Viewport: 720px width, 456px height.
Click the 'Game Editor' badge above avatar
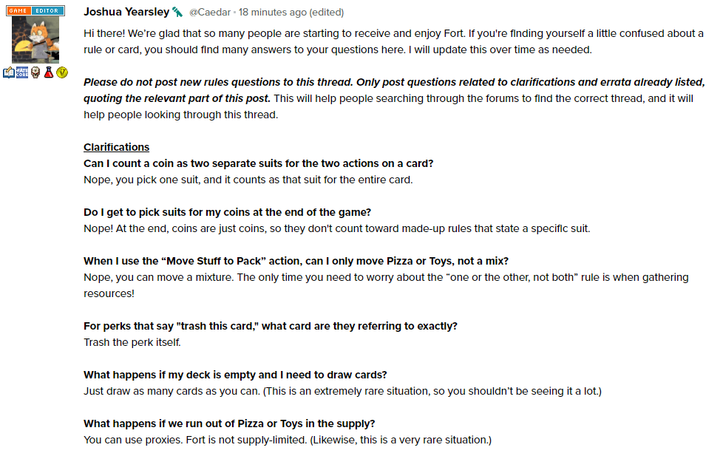click(35, 9)
